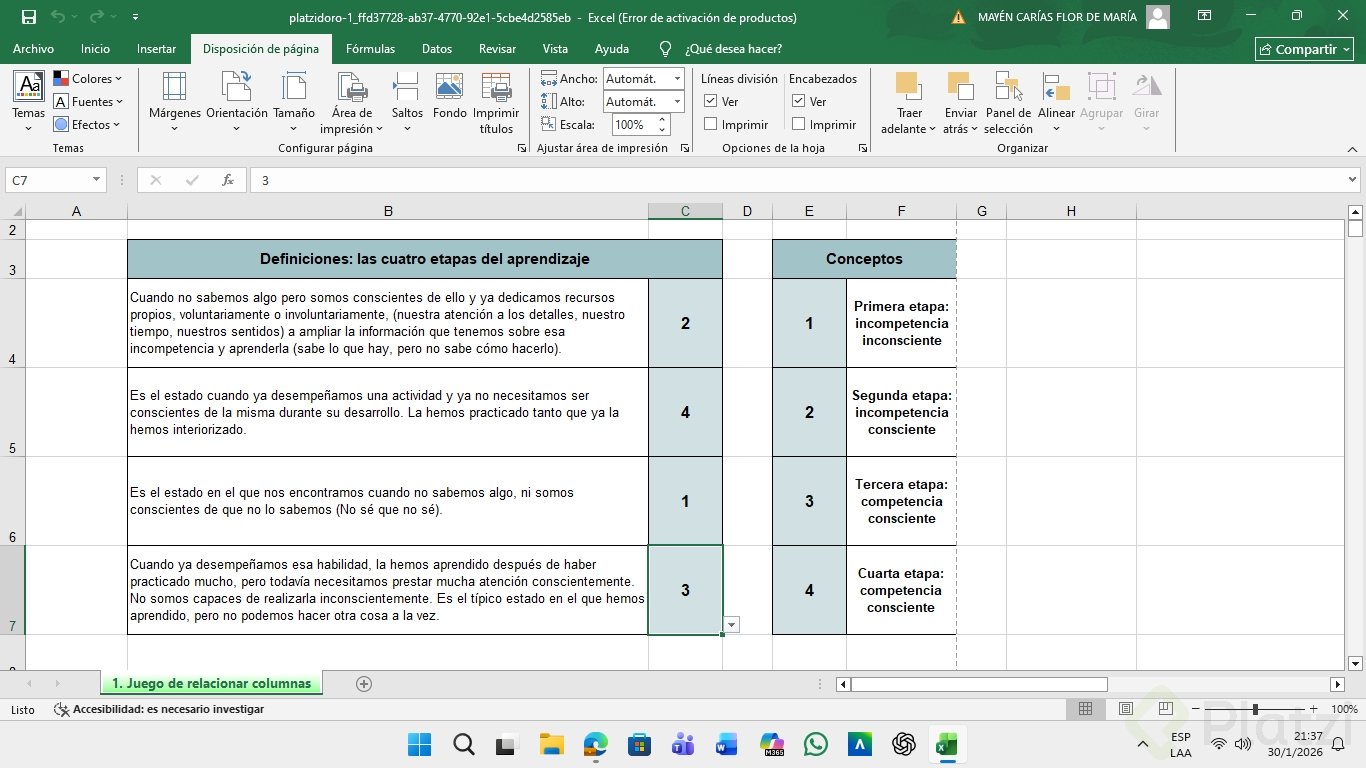Enable Imprimir under Líneas división

pos(711,124)
